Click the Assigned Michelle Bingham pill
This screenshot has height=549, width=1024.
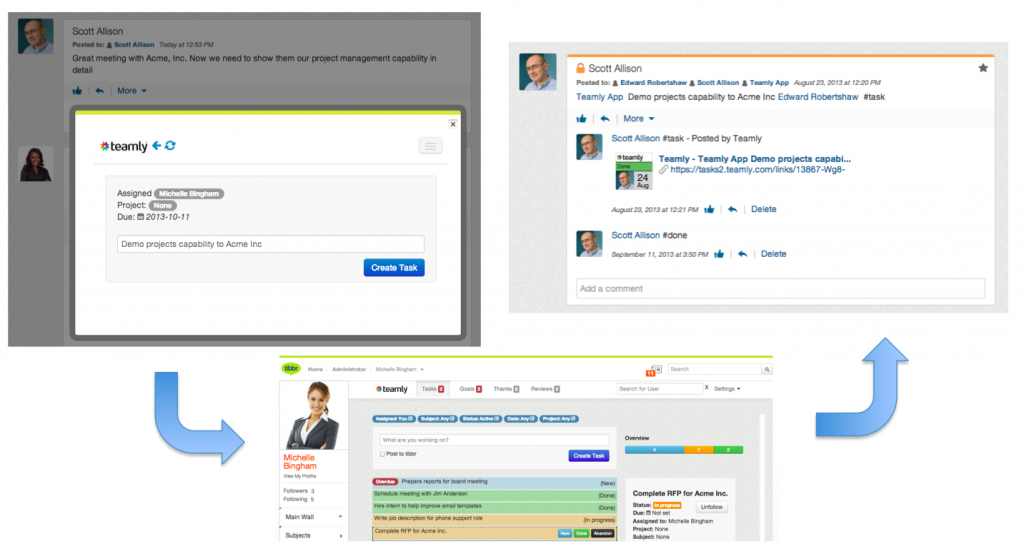tap(189, 193)
